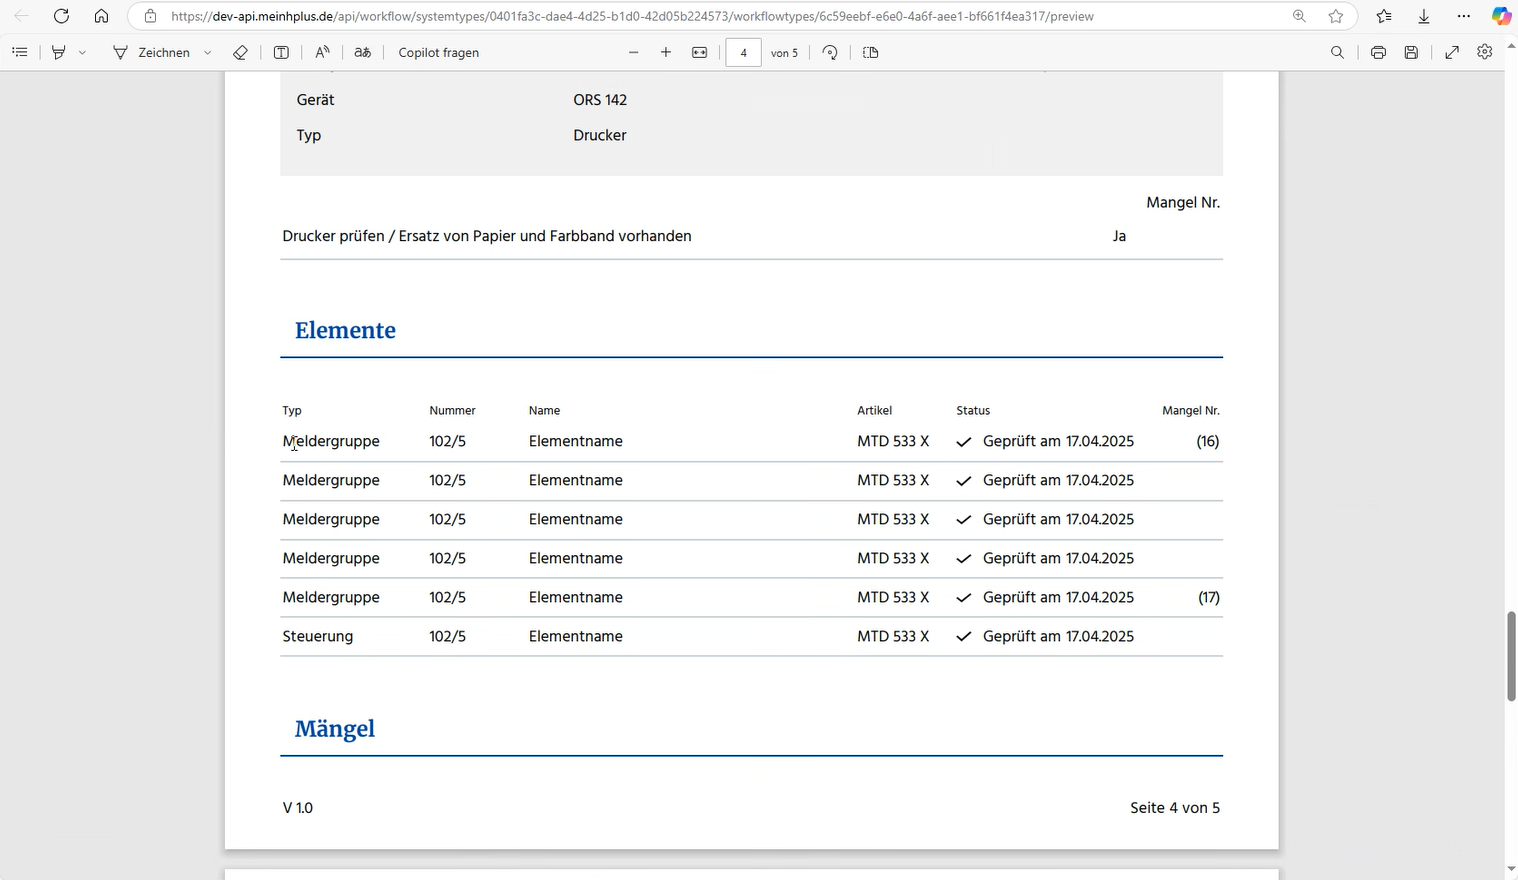Click the page number input field
The height and width of the screenshot is (880, 1518).
coord(743,52)
